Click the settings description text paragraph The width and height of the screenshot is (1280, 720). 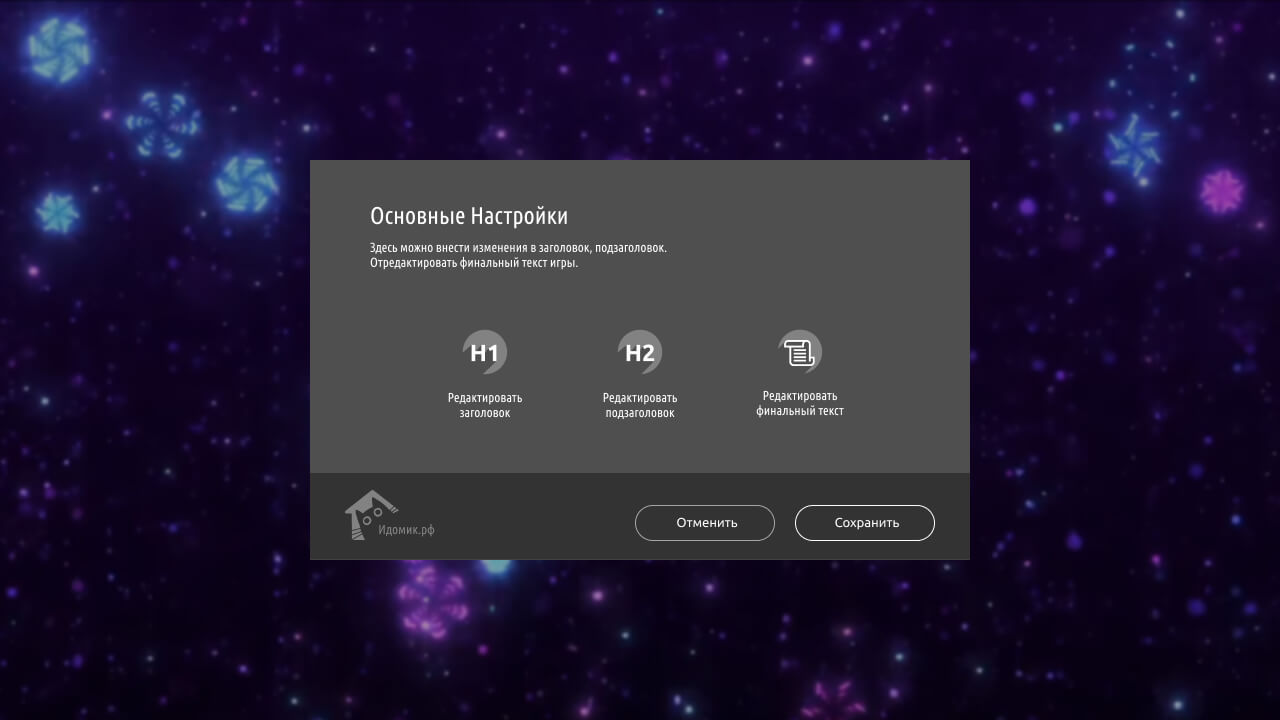pyautogui.click(x=518, y=252)
